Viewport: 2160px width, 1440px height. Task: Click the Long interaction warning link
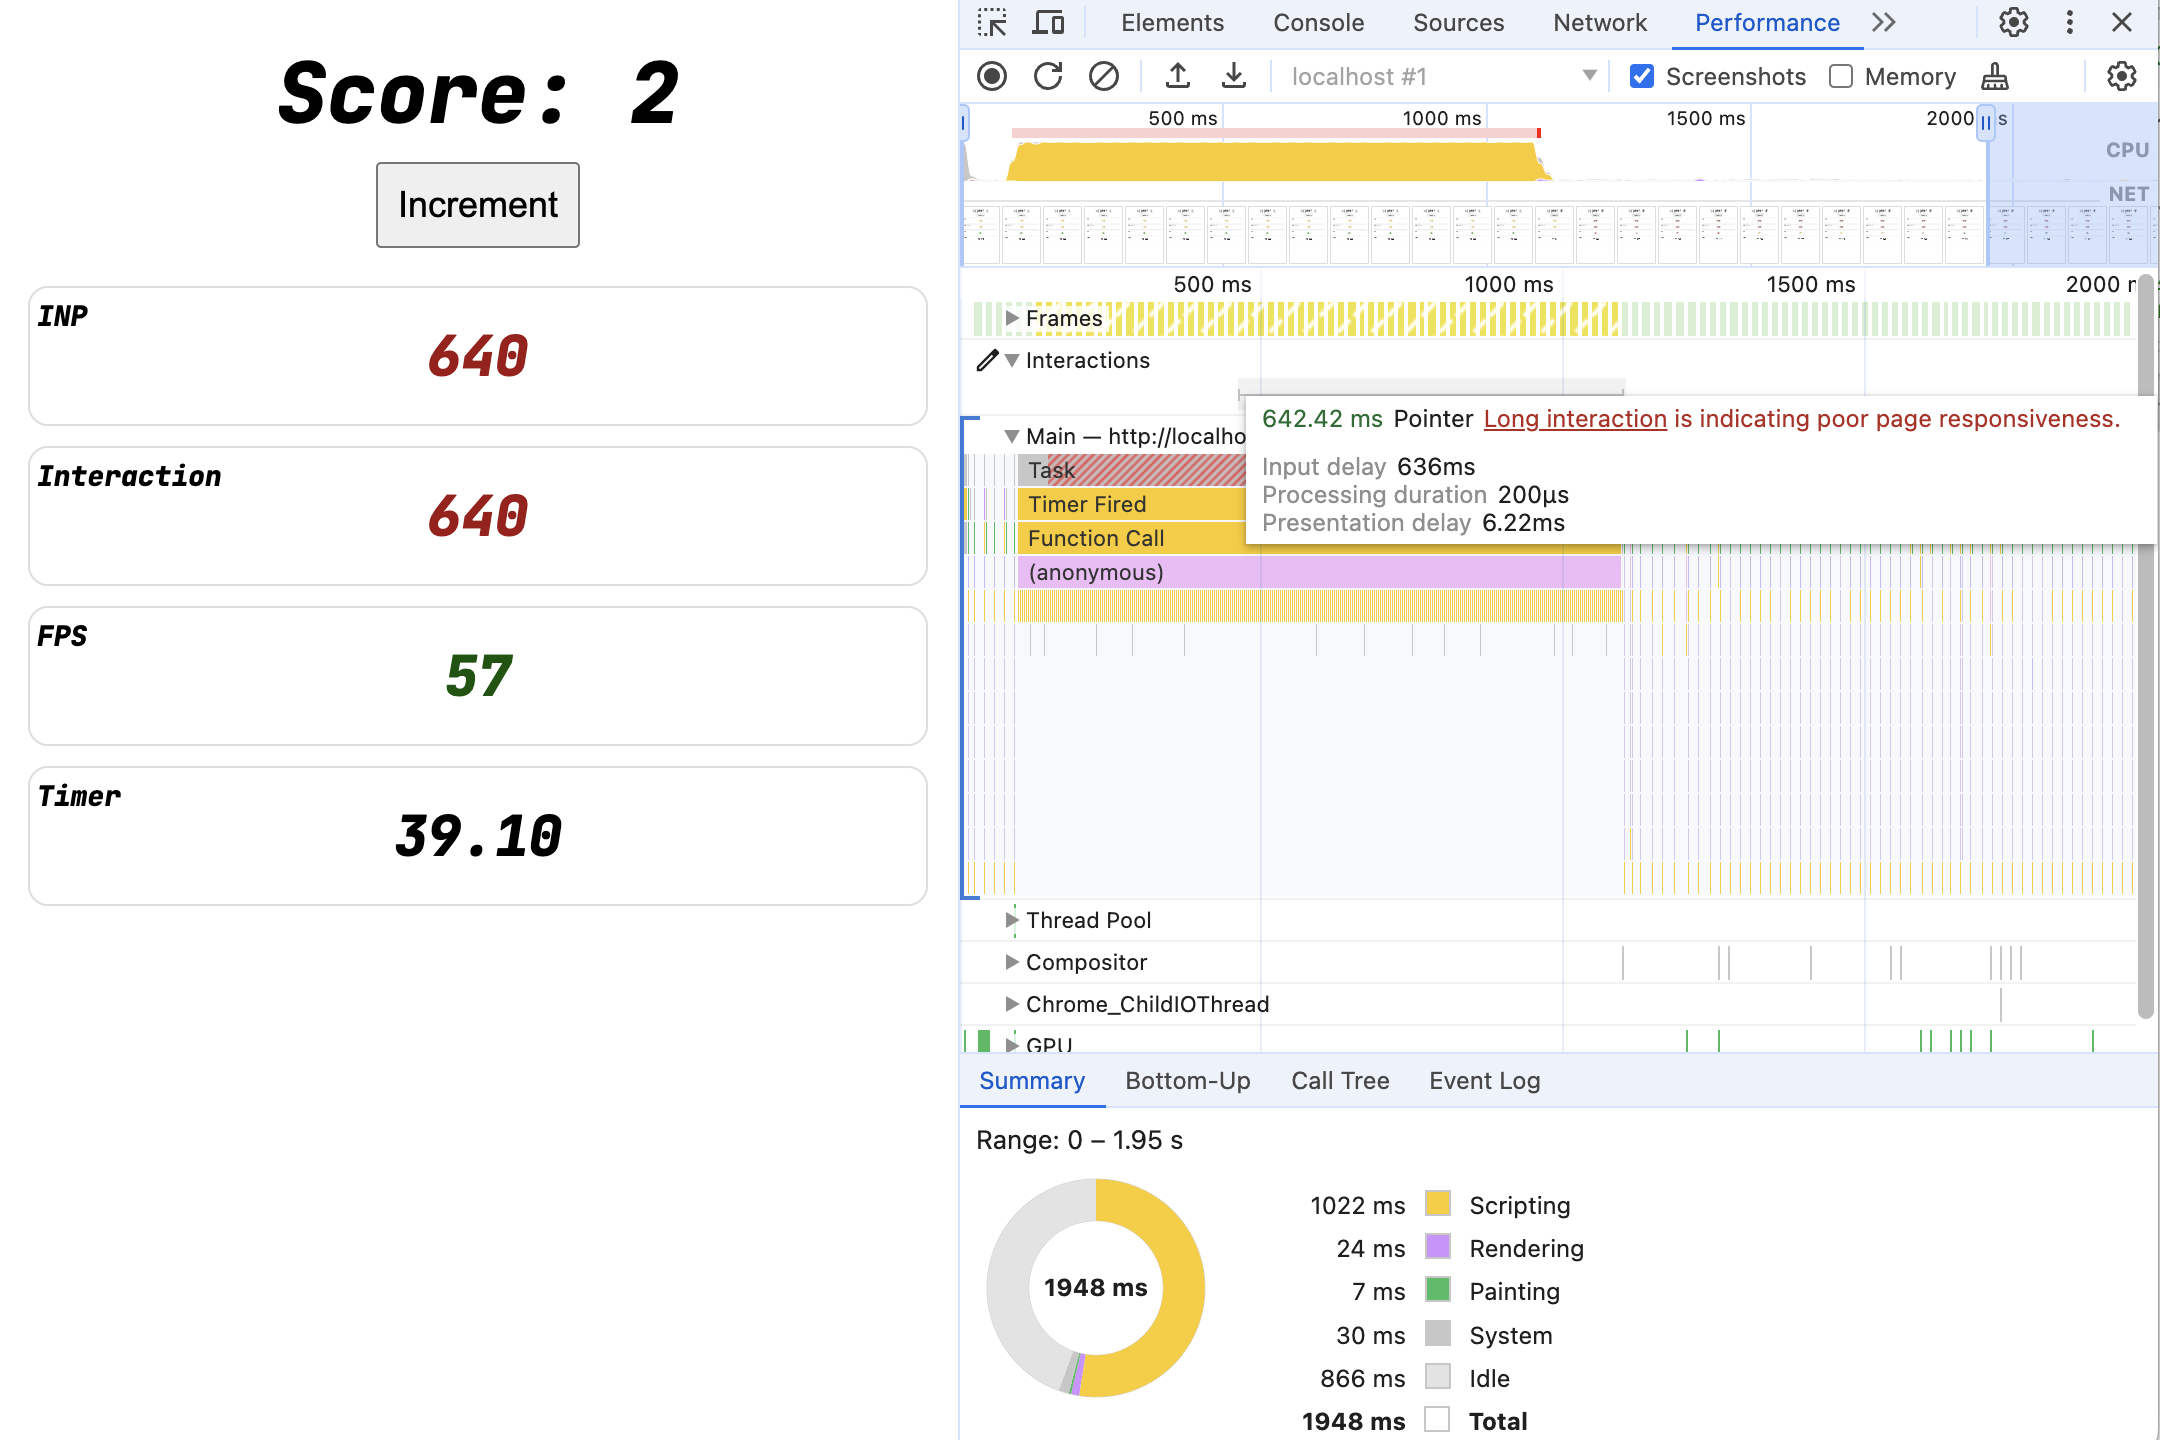point(1570,418)
